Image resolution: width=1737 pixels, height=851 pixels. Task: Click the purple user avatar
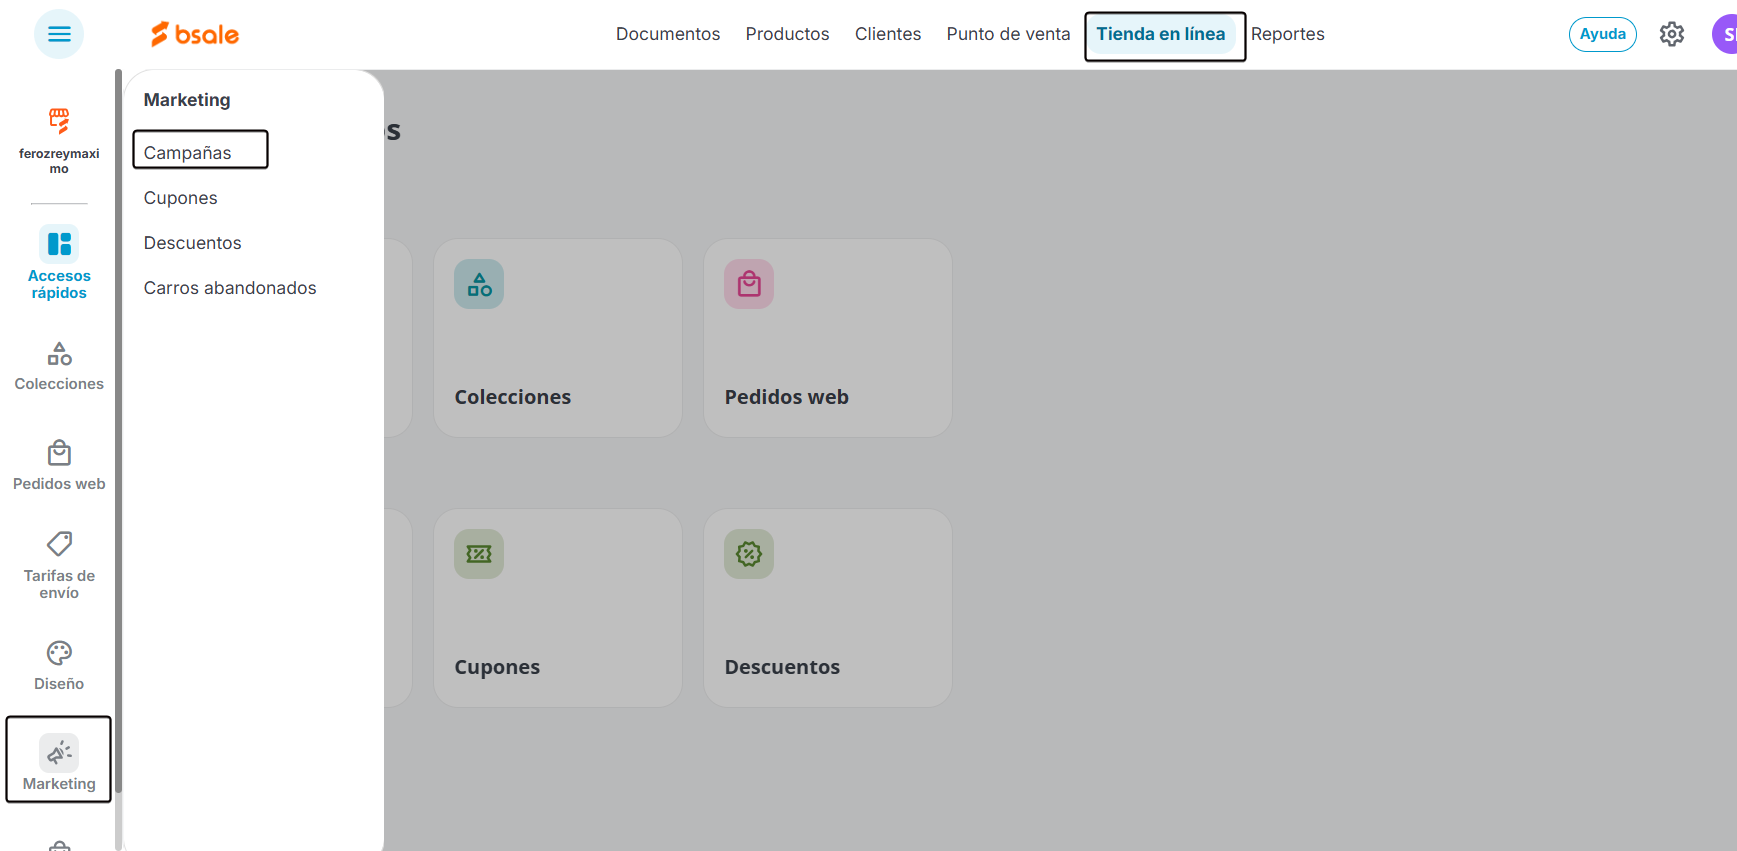coord(1725,34)
